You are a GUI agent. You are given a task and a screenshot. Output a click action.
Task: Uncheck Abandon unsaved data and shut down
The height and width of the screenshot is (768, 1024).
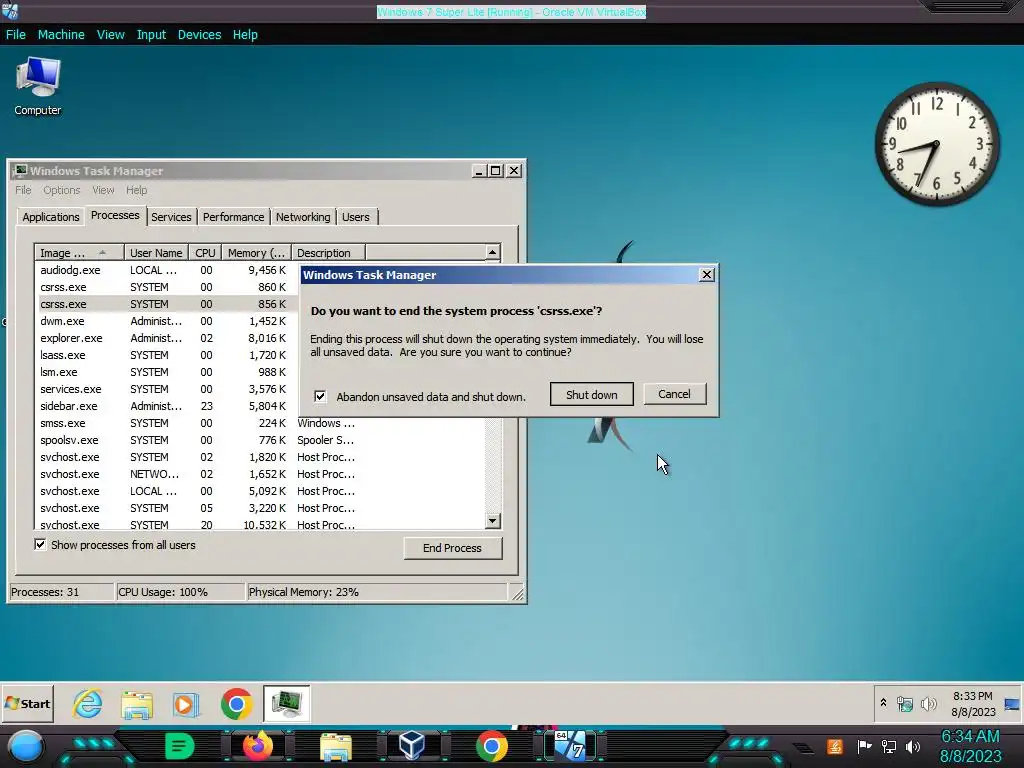[x=320, y=396]
